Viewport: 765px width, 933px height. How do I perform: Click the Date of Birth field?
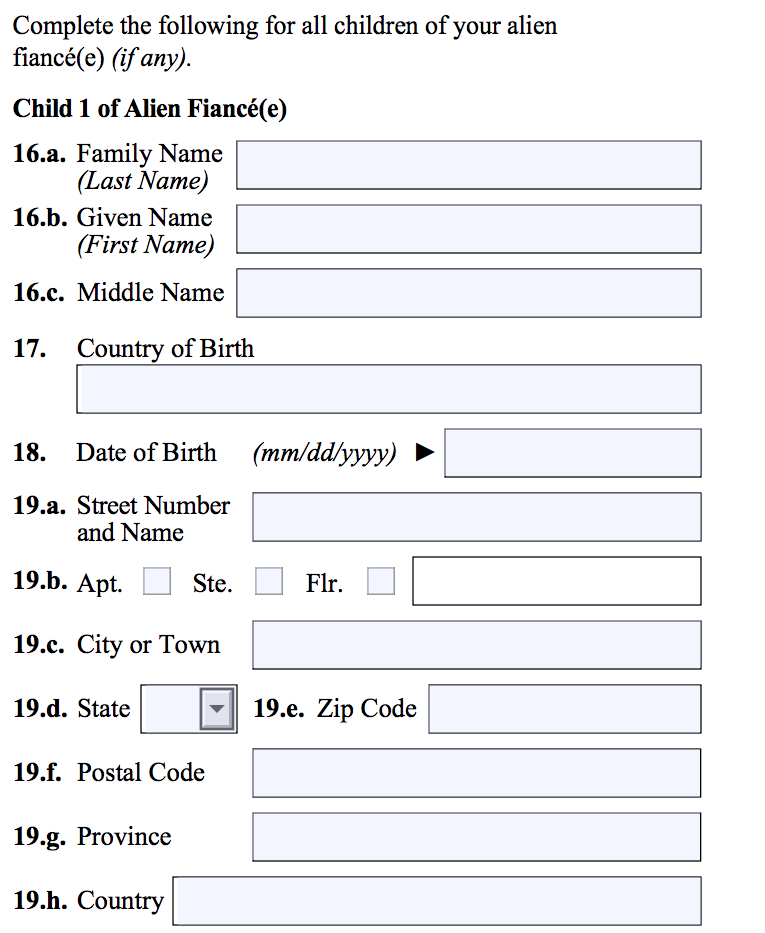[x=572, y=453]
